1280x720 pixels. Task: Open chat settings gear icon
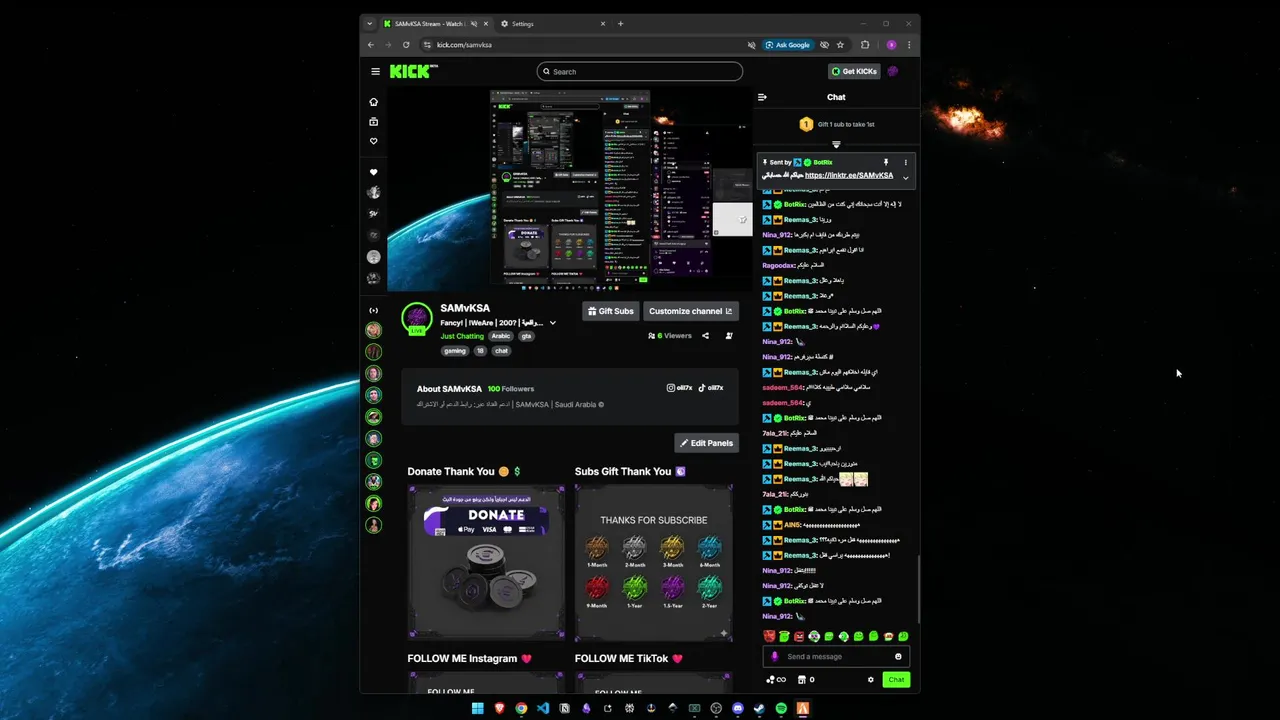tap(870, 679)
